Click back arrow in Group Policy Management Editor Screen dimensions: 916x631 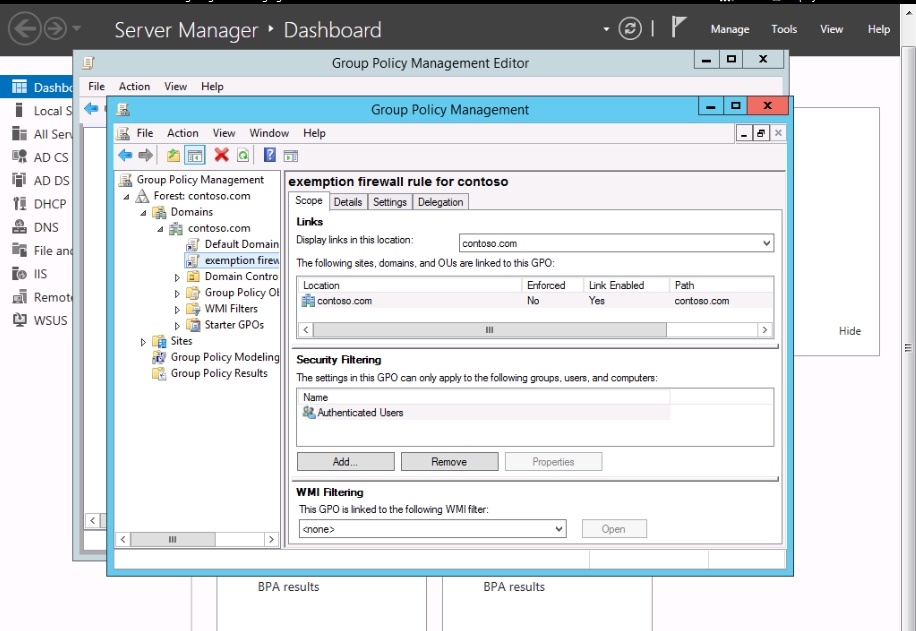[91, 108]
